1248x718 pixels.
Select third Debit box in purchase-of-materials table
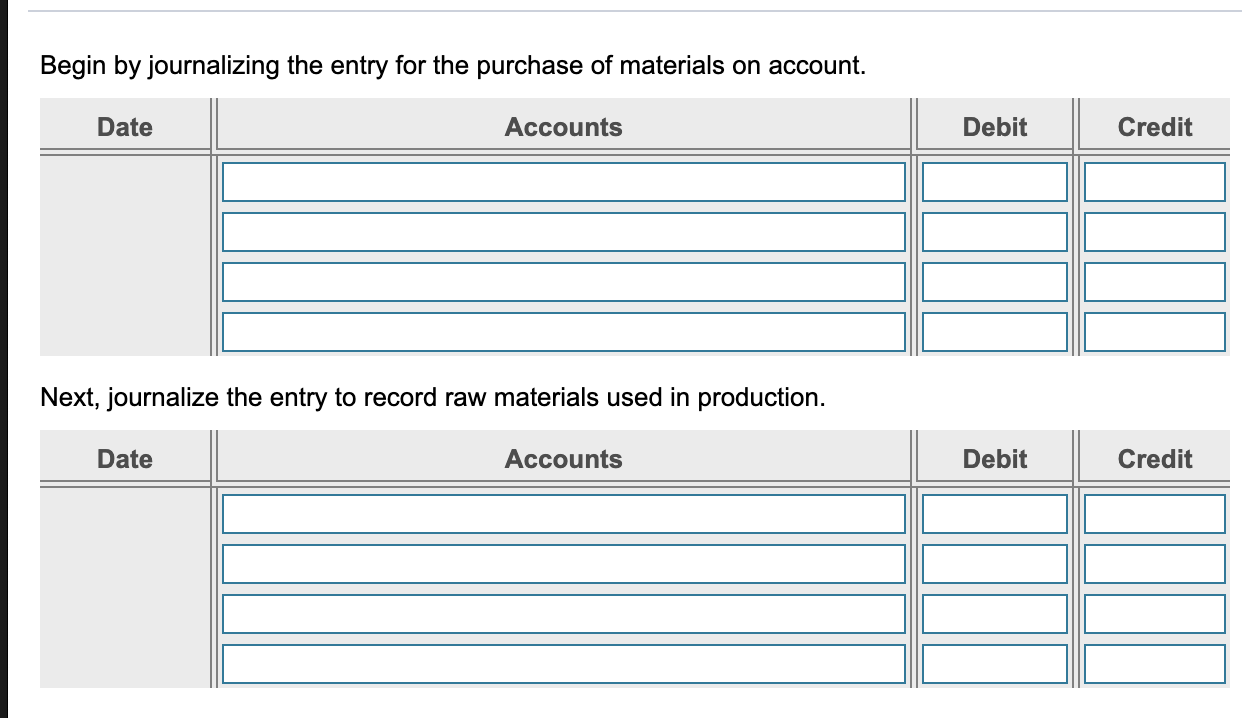(995, 281)
